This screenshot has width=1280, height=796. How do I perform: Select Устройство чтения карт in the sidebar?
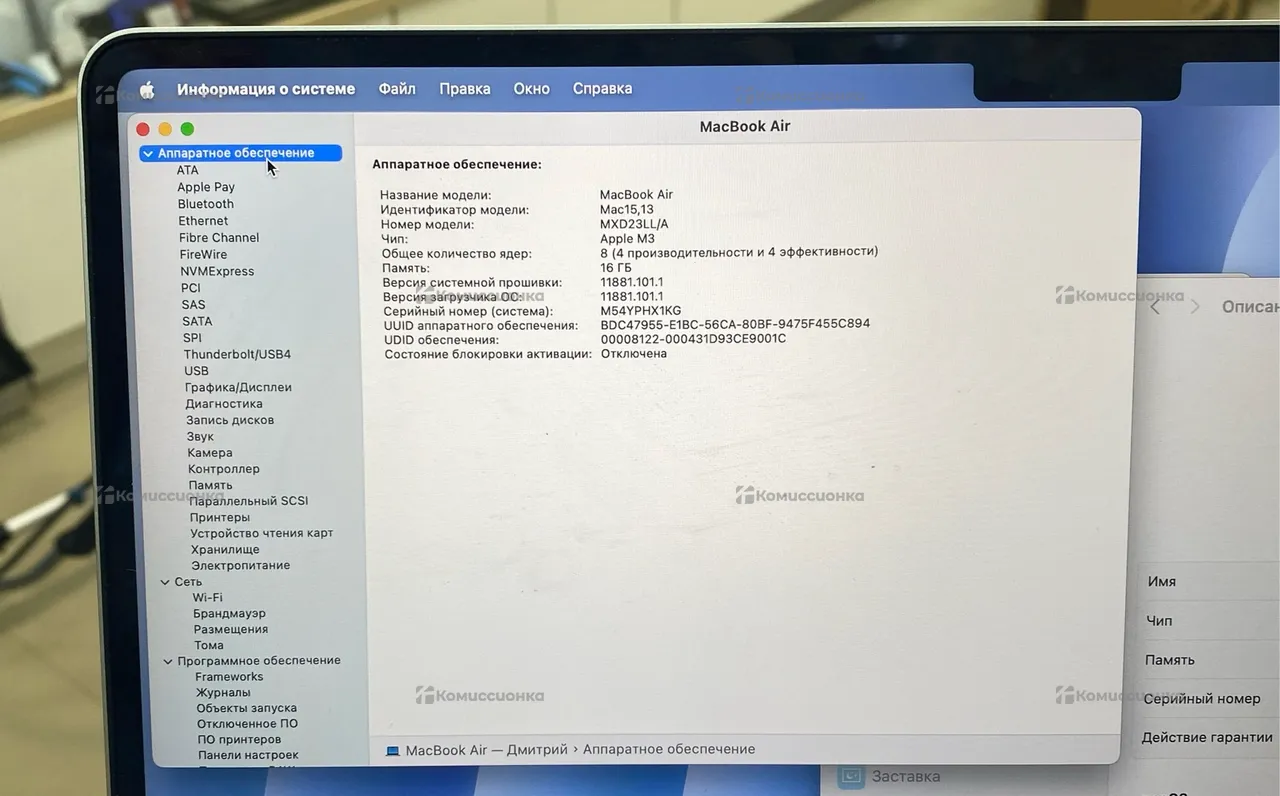(x=262, y=533)
